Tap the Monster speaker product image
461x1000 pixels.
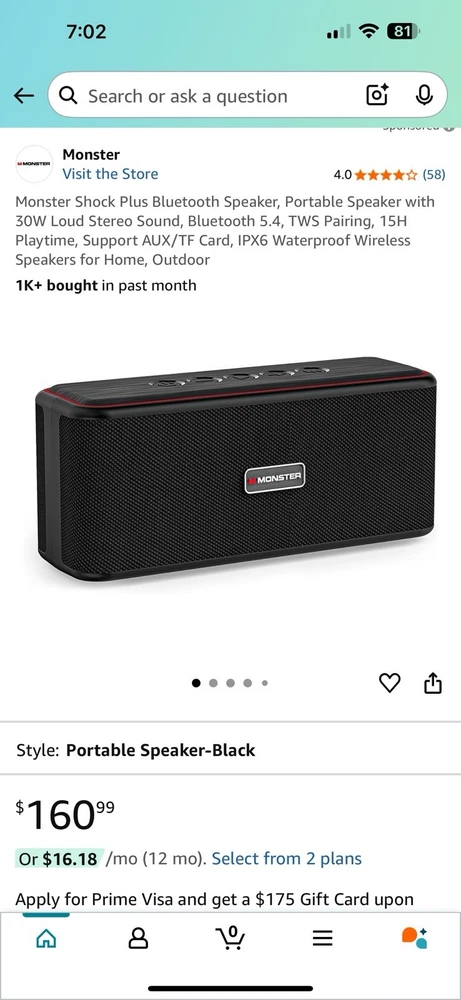click(236, 469)
